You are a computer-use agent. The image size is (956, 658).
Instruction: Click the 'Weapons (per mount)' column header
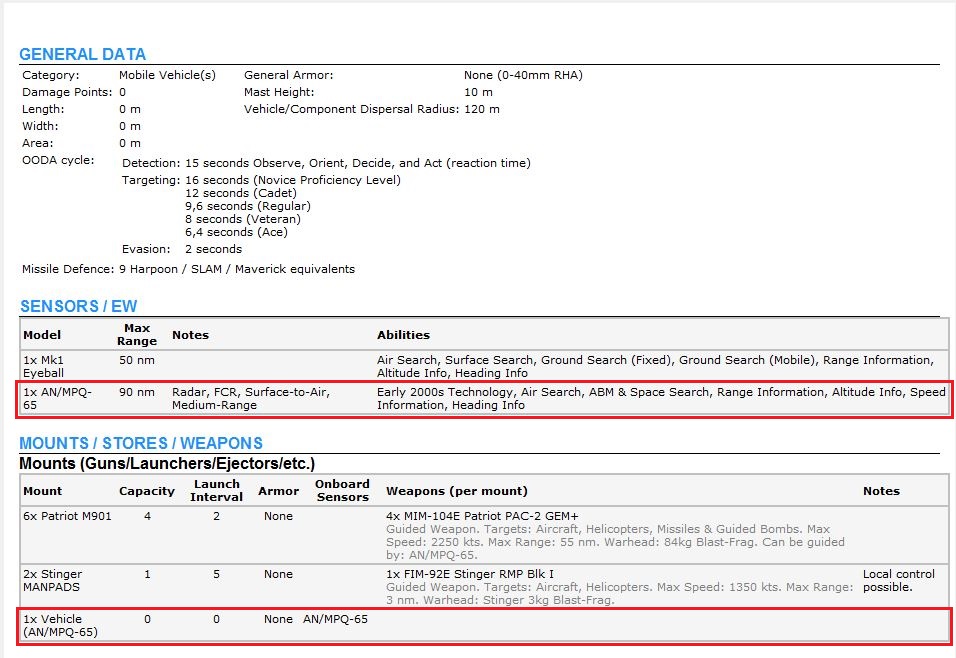pos(457,491)
